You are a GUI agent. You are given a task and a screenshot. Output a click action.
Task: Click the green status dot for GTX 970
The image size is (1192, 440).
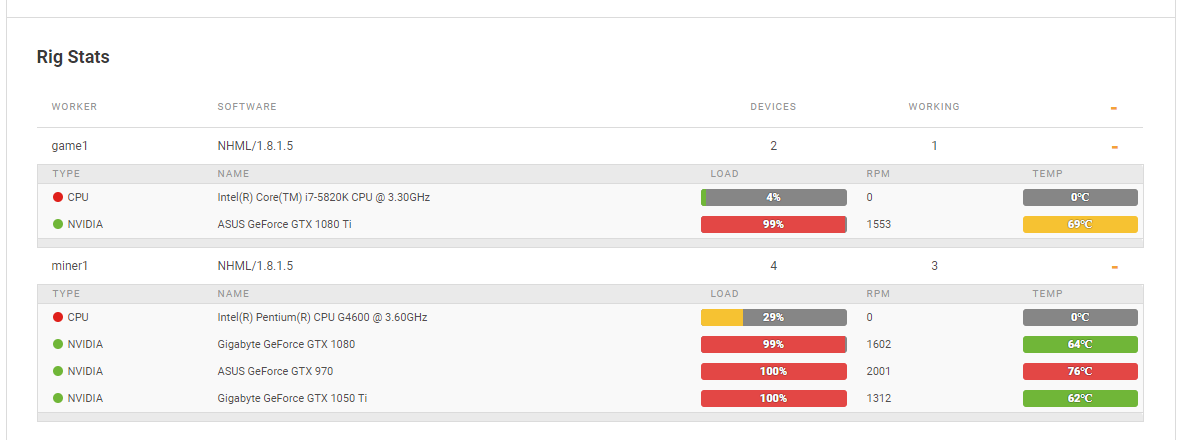point(58,371)
